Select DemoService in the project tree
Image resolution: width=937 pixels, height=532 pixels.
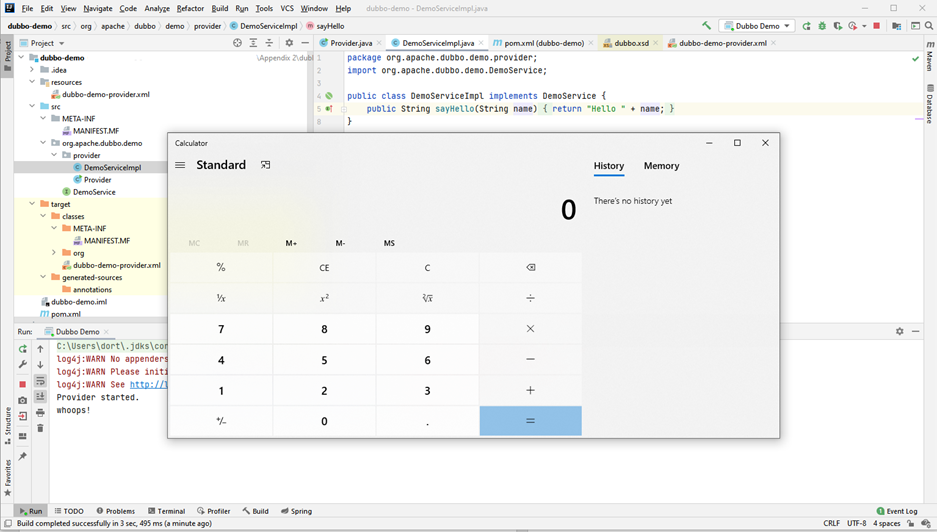[94, 192]
